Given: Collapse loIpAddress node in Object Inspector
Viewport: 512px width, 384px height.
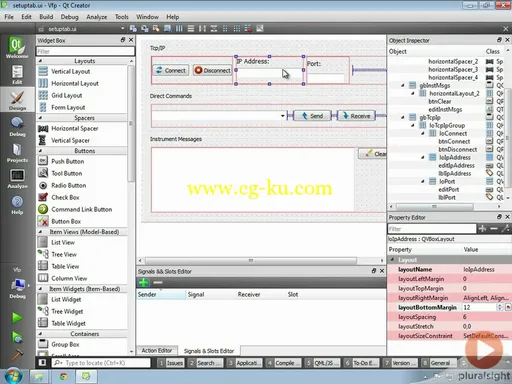Looking at the screenshot, I should click(x=423, y=157).
